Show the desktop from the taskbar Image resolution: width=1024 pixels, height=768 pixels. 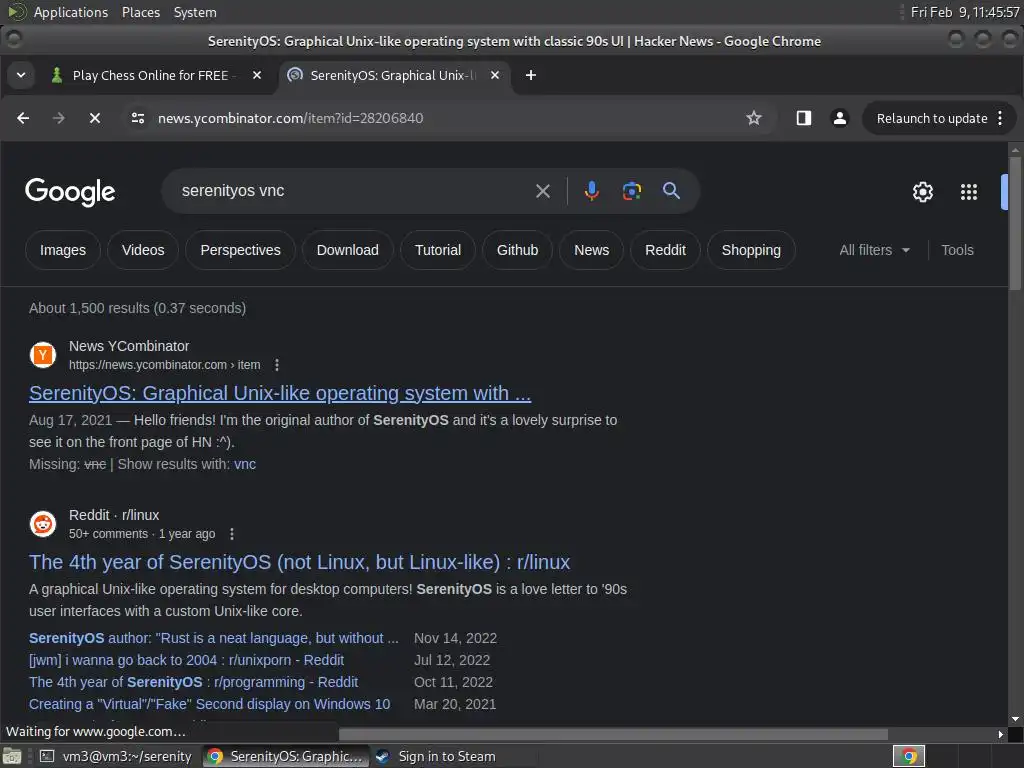tap(12, 756)
